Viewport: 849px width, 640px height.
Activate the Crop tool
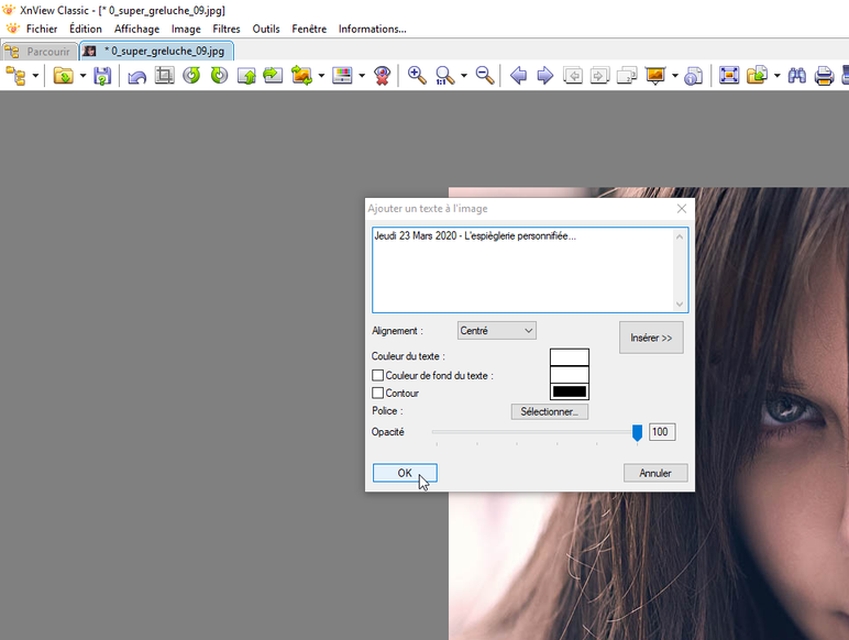click(x=164, y=75)
